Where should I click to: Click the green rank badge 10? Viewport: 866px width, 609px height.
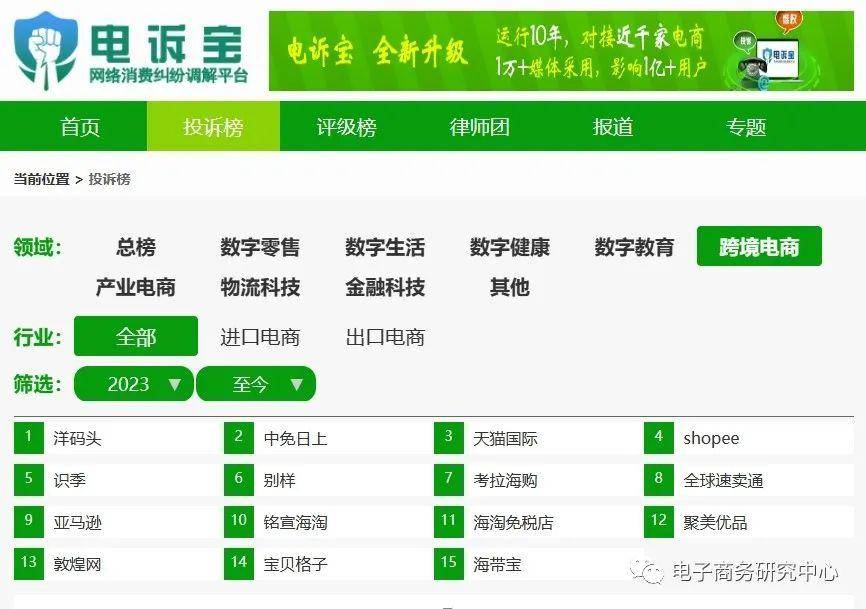pos(239,522)
